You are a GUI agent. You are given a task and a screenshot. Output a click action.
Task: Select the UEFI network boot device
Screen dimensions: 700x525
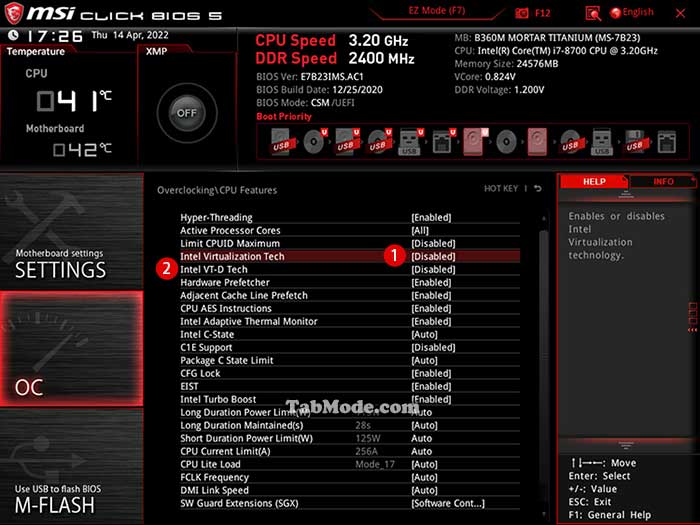[x=443, y=142]
